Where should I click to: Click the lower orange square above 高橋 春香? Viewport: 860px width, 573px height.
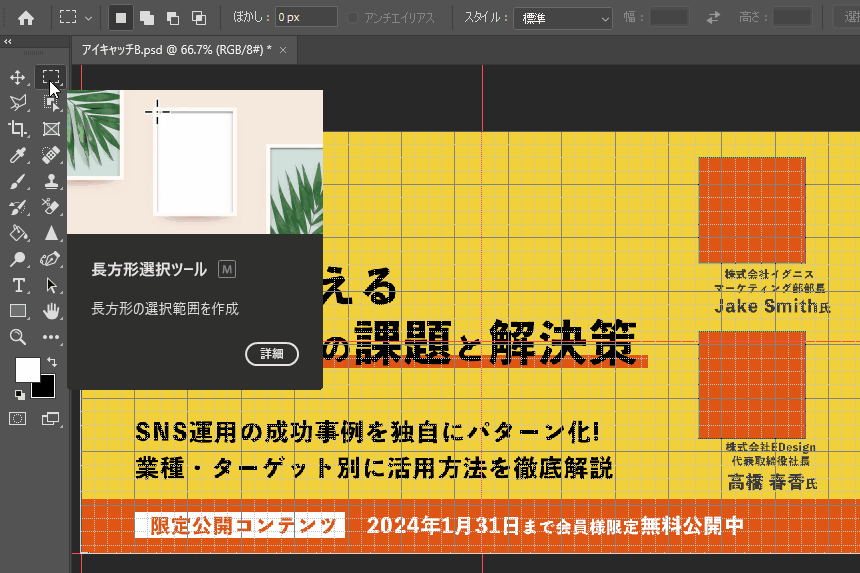coord(752,385)
